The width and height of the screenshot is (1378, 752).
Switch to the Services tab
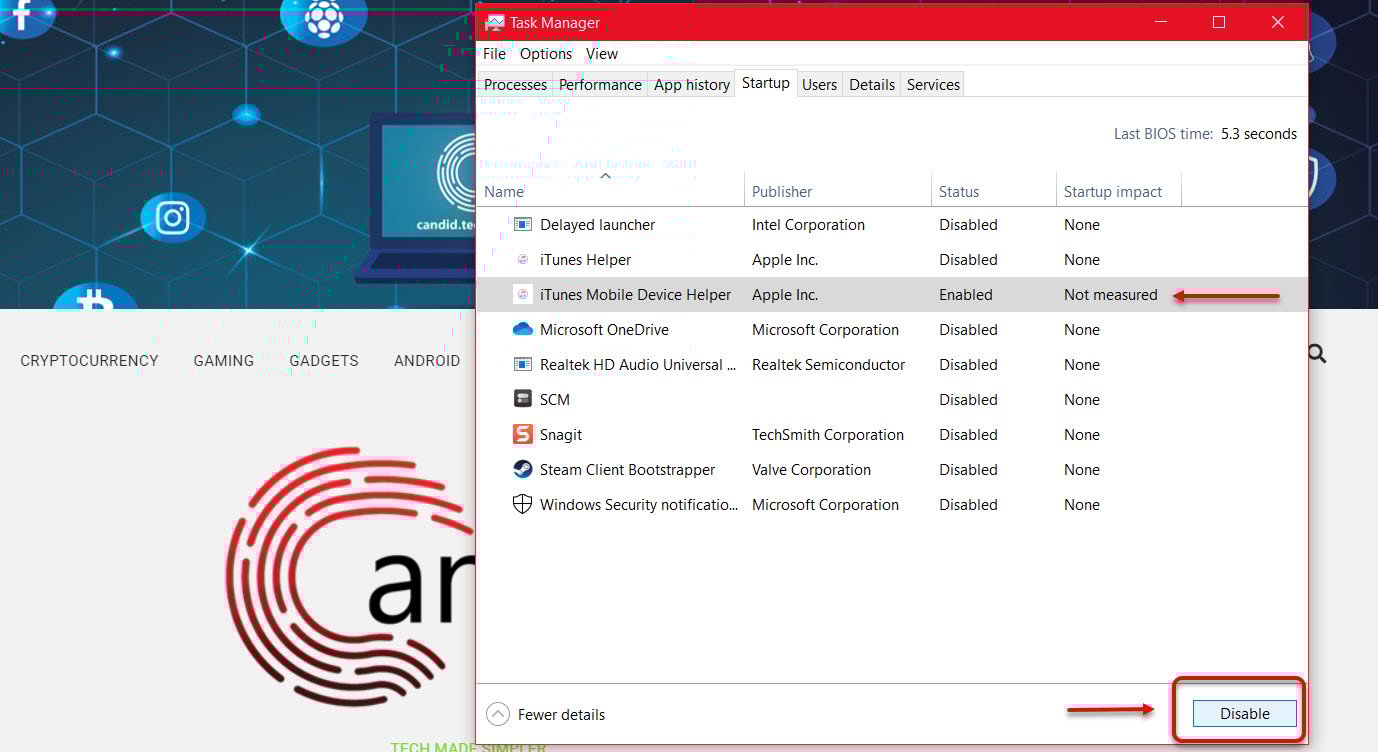933,85
